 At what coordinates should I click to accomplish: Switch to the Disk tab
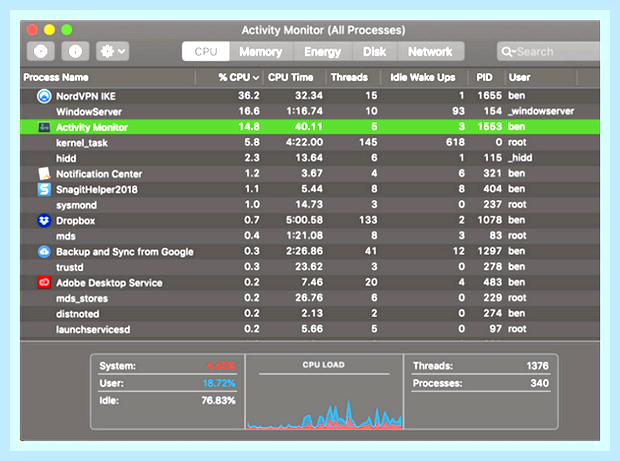(374, 51)
